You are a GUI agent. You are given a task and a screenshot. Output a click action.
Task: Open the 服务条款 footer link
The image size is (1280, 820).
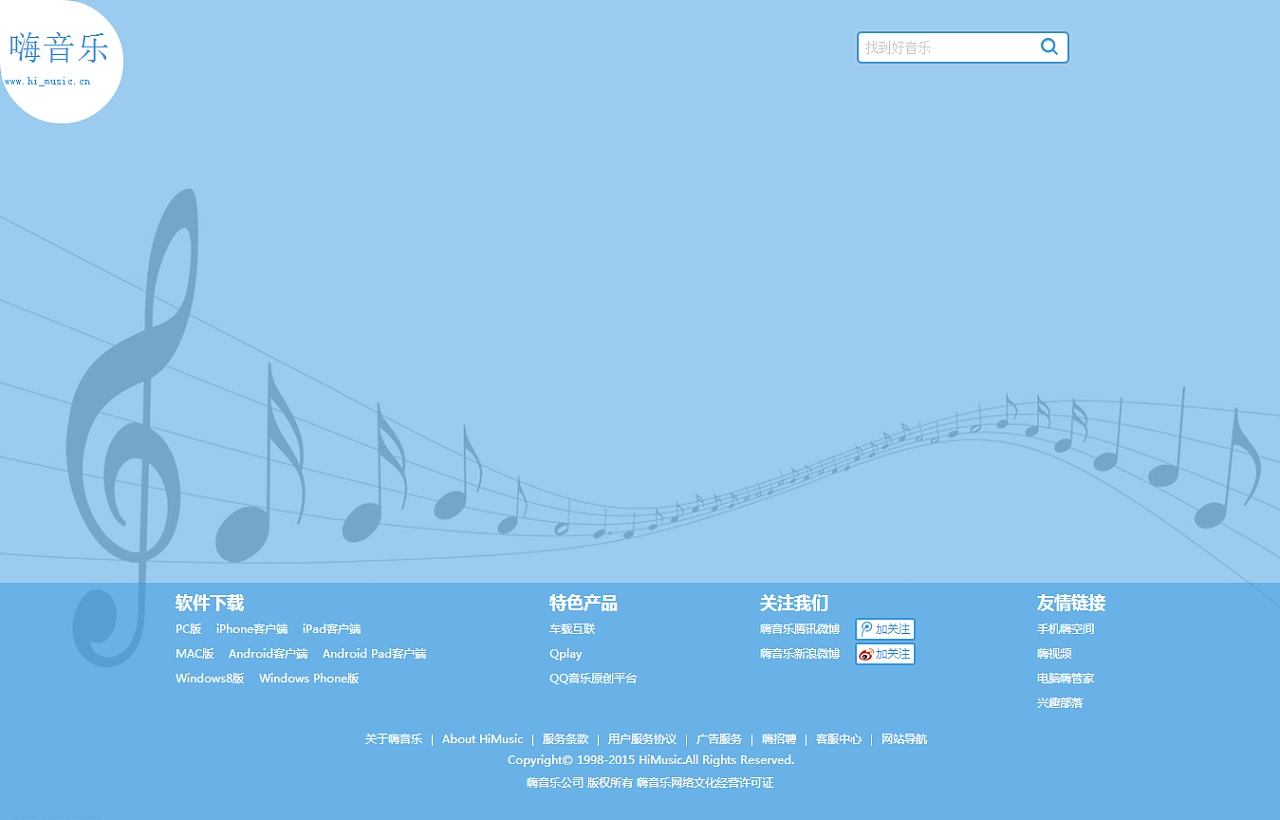click(x=566, y=739)
